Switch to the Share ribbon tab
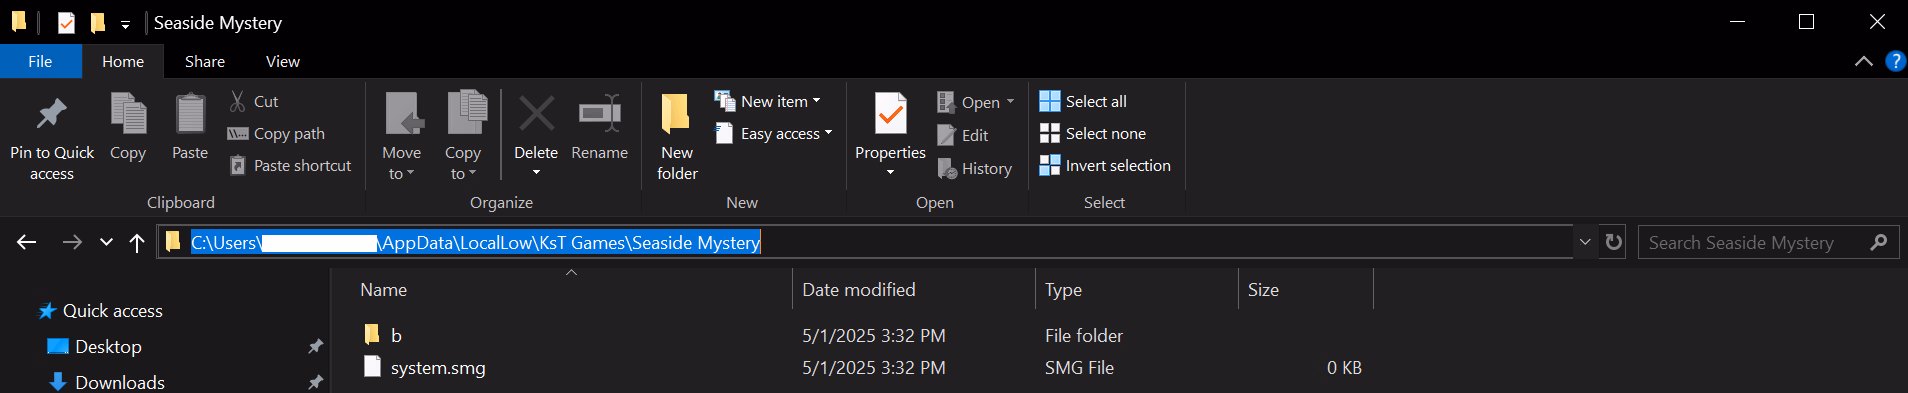 [205, 61]
